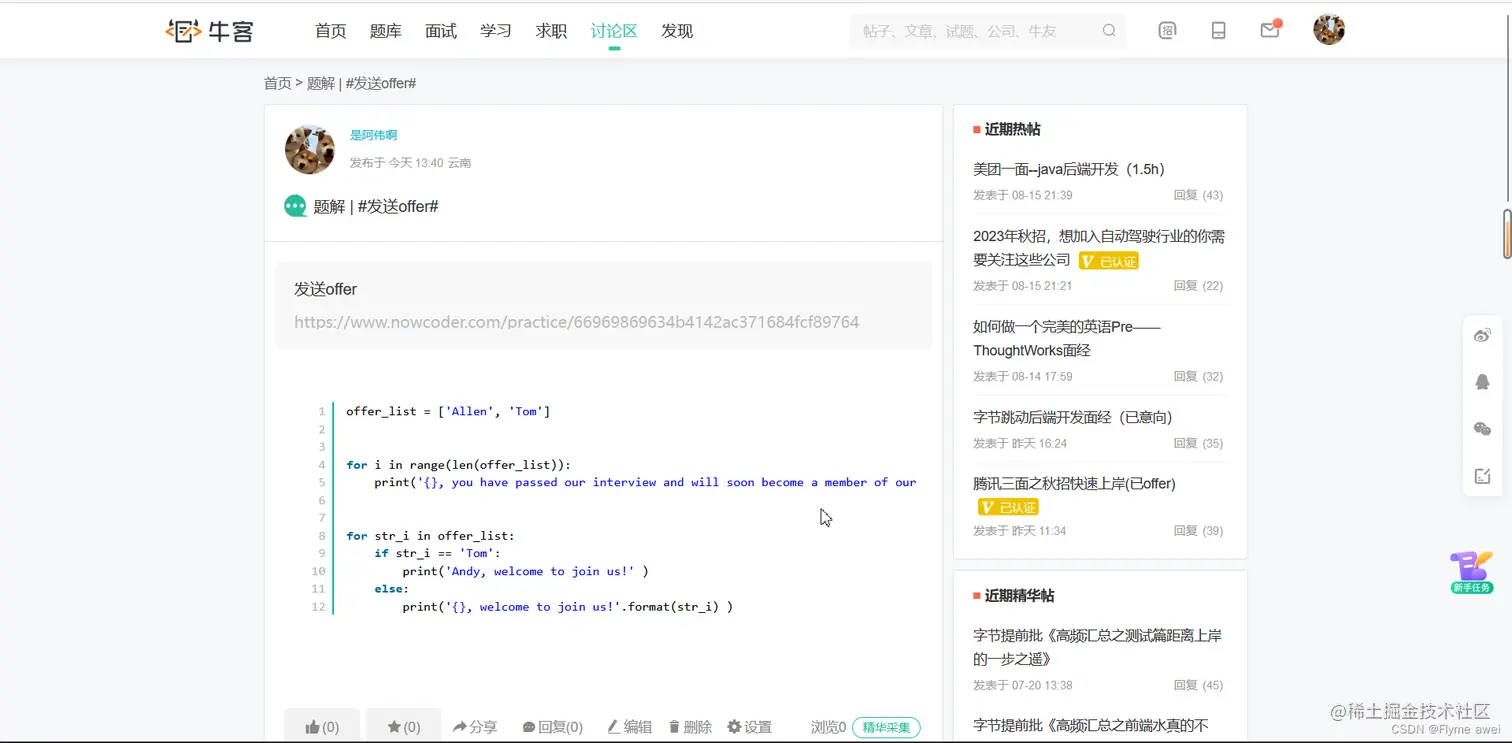
Task: Click the mobile app icon next to recruitment
Action: point(1218,30)
